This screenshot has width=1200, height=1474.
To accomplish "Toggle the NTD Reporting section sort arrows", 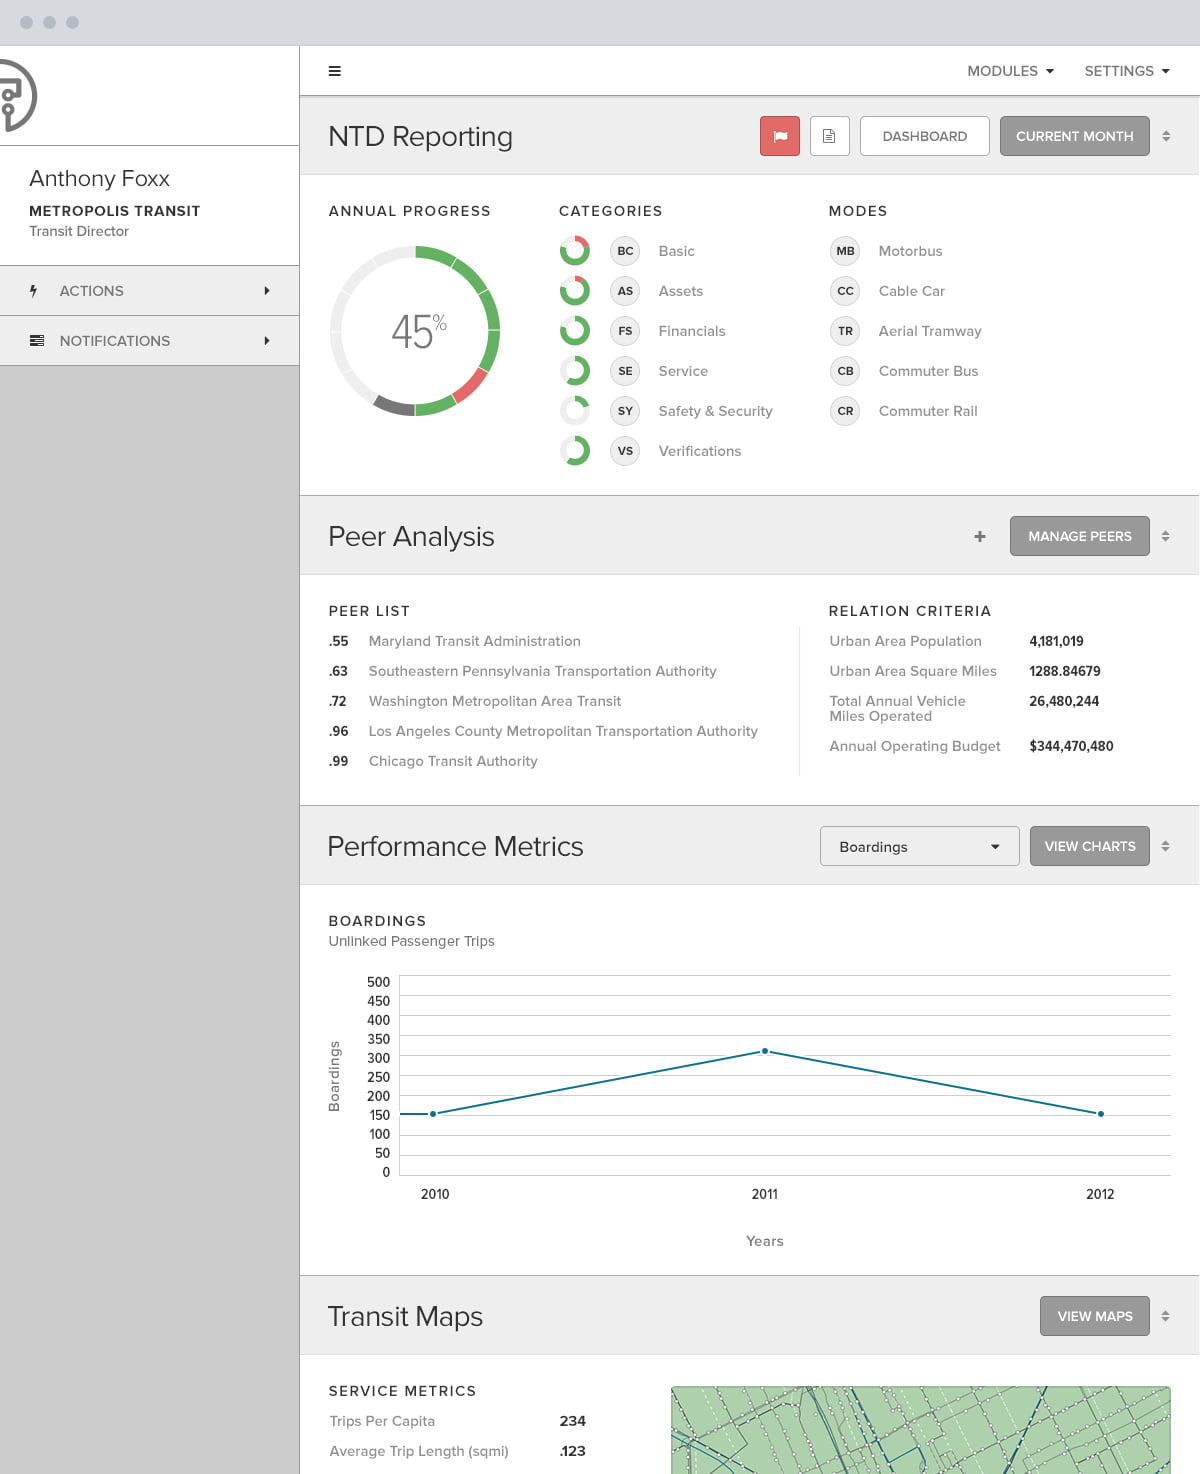I will (1166, 136).
